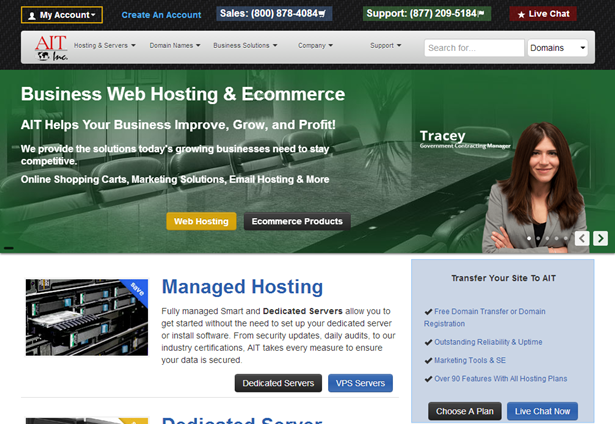This screenshot has height=424, width=615.
Task: Click the flag icon beside Support number
Action: pyautogui.click(x=481, y=14)
